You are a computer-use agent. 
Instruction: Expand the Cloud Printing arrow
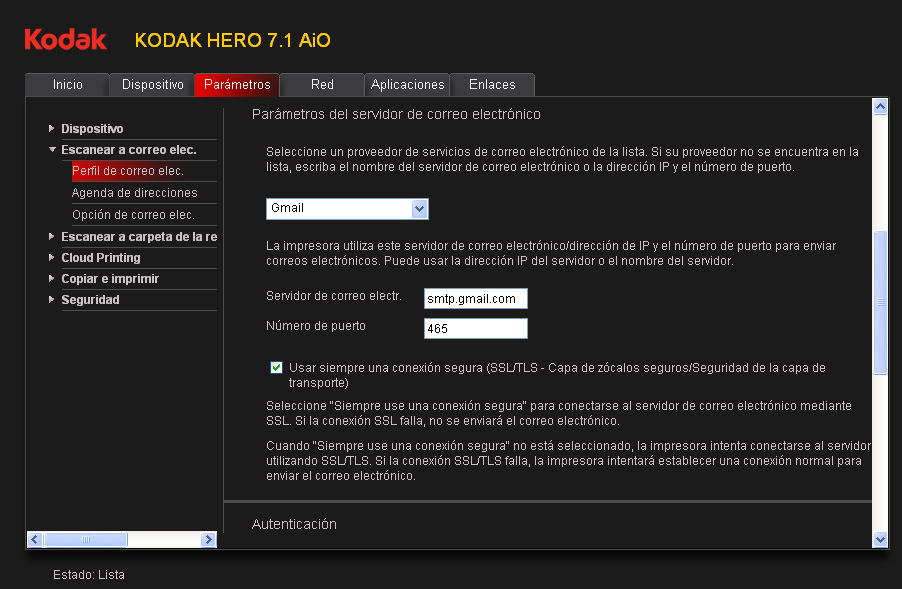[x=51, y=258]
